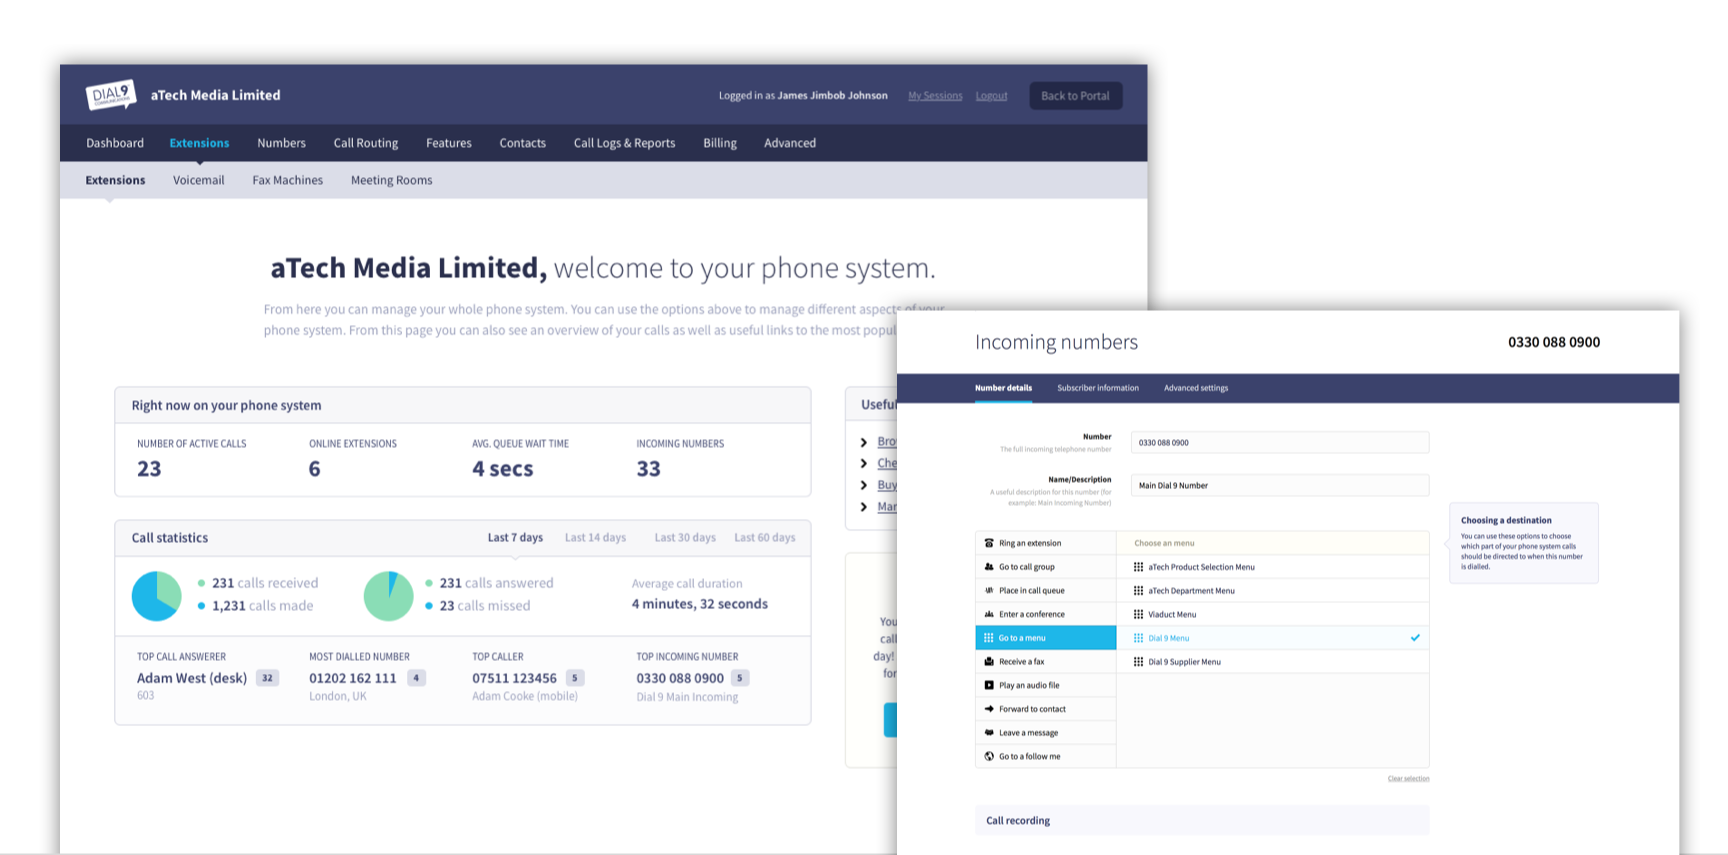This screenshot has width=1728, height=855.
Task: Select the Place in call queue icon
Action: 989,590
